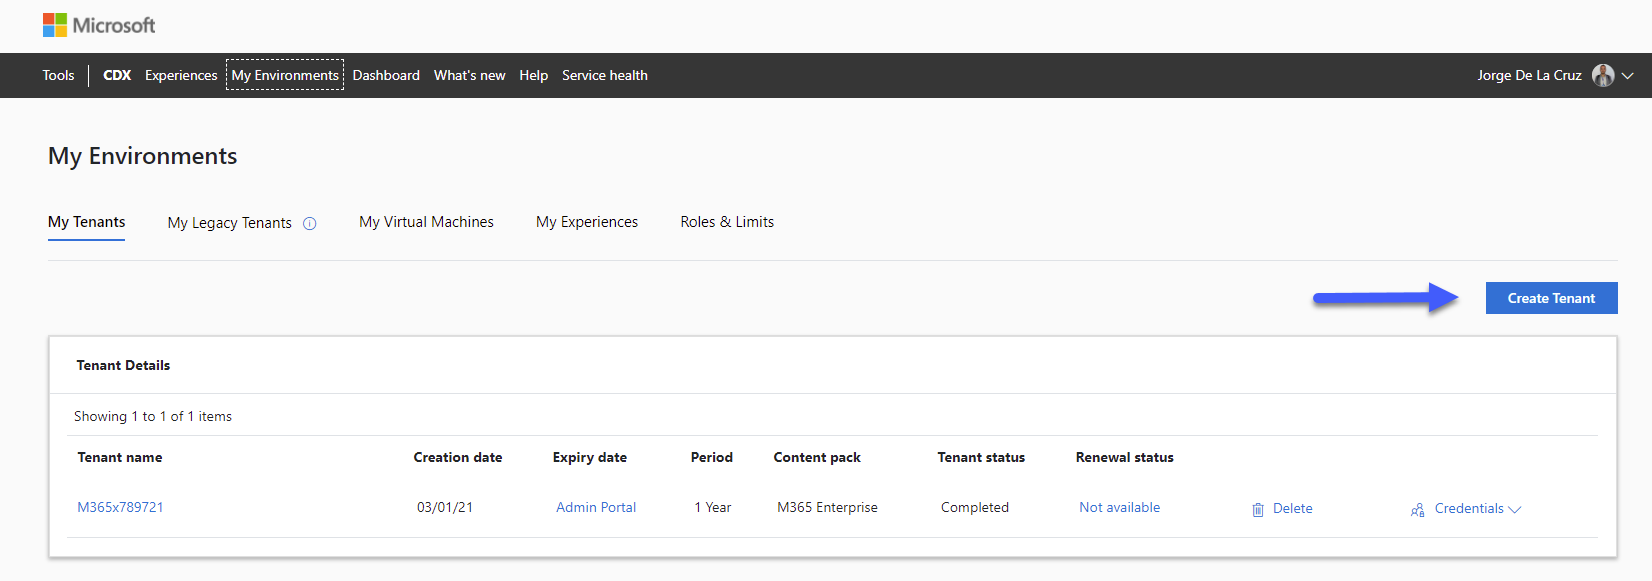Switch to My Tenants tab
Viewport: 1652px width, 581px height.
pos(87,222)
